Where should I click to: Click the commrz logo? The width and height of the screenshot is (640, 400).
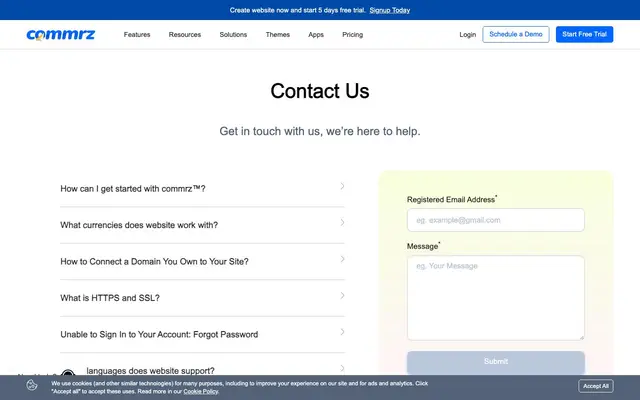60,35
